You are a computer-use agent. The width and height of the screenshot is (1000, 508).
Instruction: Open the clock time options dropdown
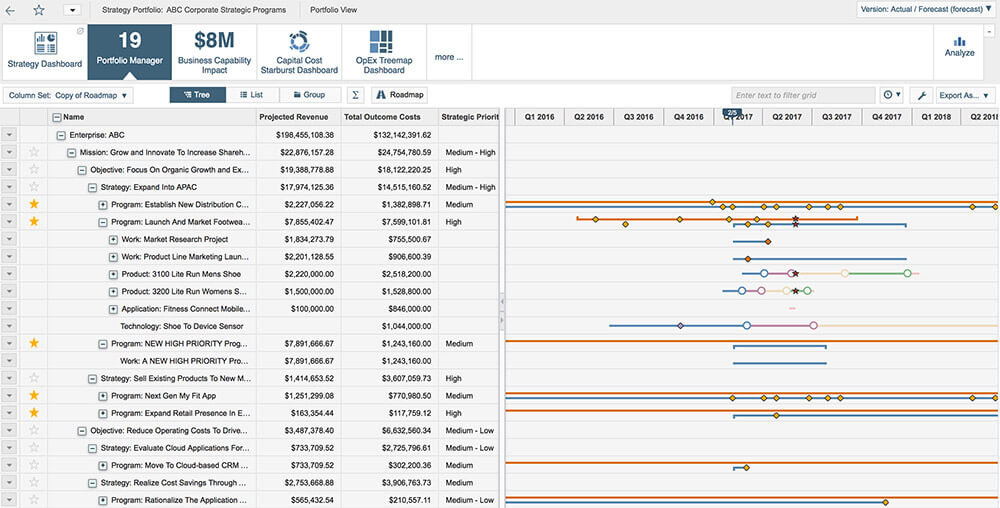pos(892,96)
